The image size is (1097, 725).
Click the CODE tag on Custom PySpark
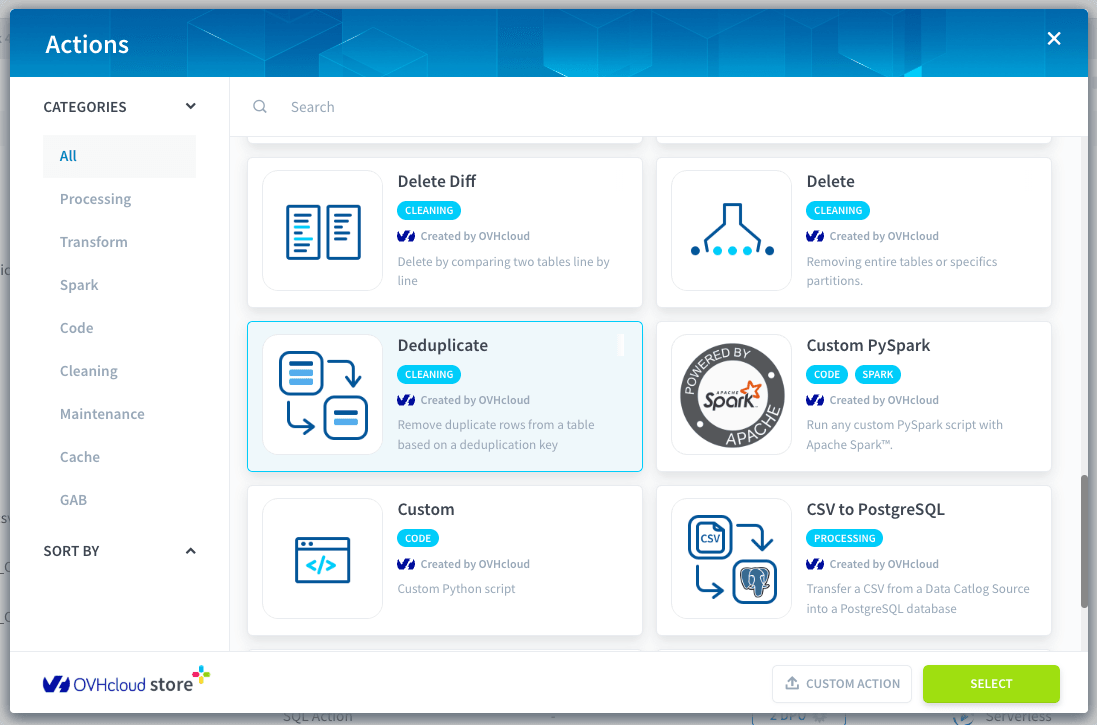pyautogui.click(x=826, y=374)
